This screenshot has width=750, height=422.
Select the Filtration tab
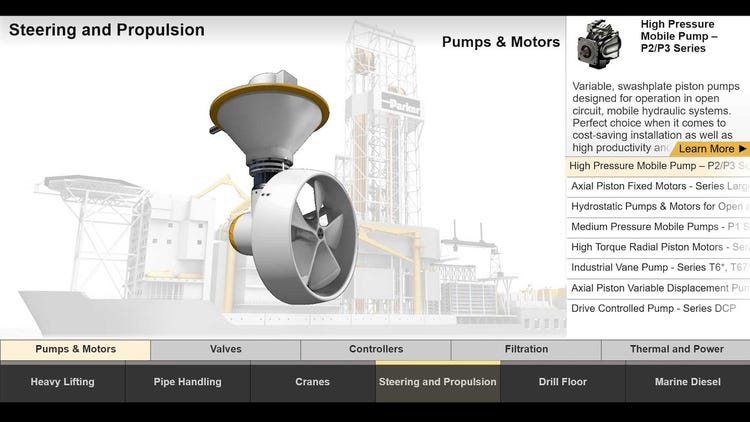click(x=526, y=350)
